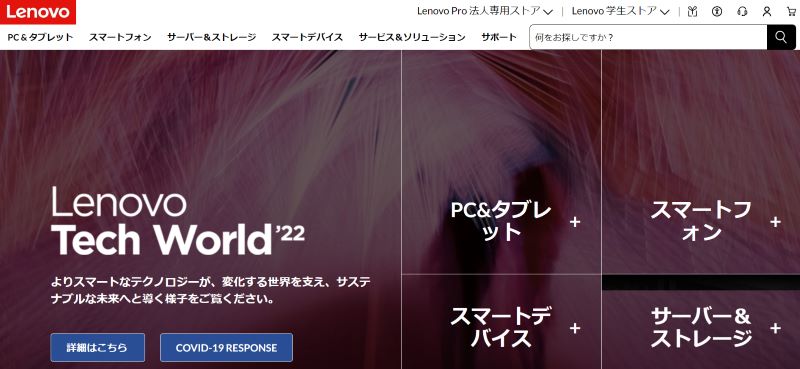
Task: Click the plus icon beside スマートフォン tile
Action: [776, 222]
